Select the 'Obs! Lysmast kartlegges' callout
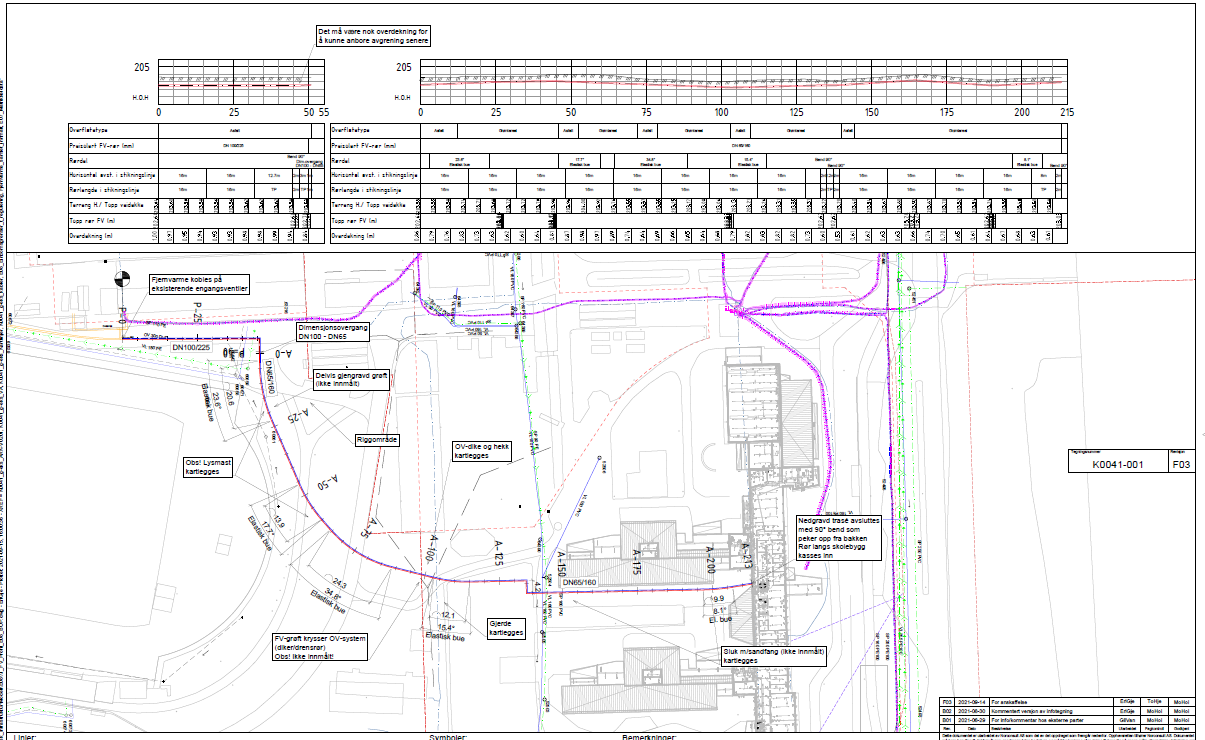 coord(209,467)
